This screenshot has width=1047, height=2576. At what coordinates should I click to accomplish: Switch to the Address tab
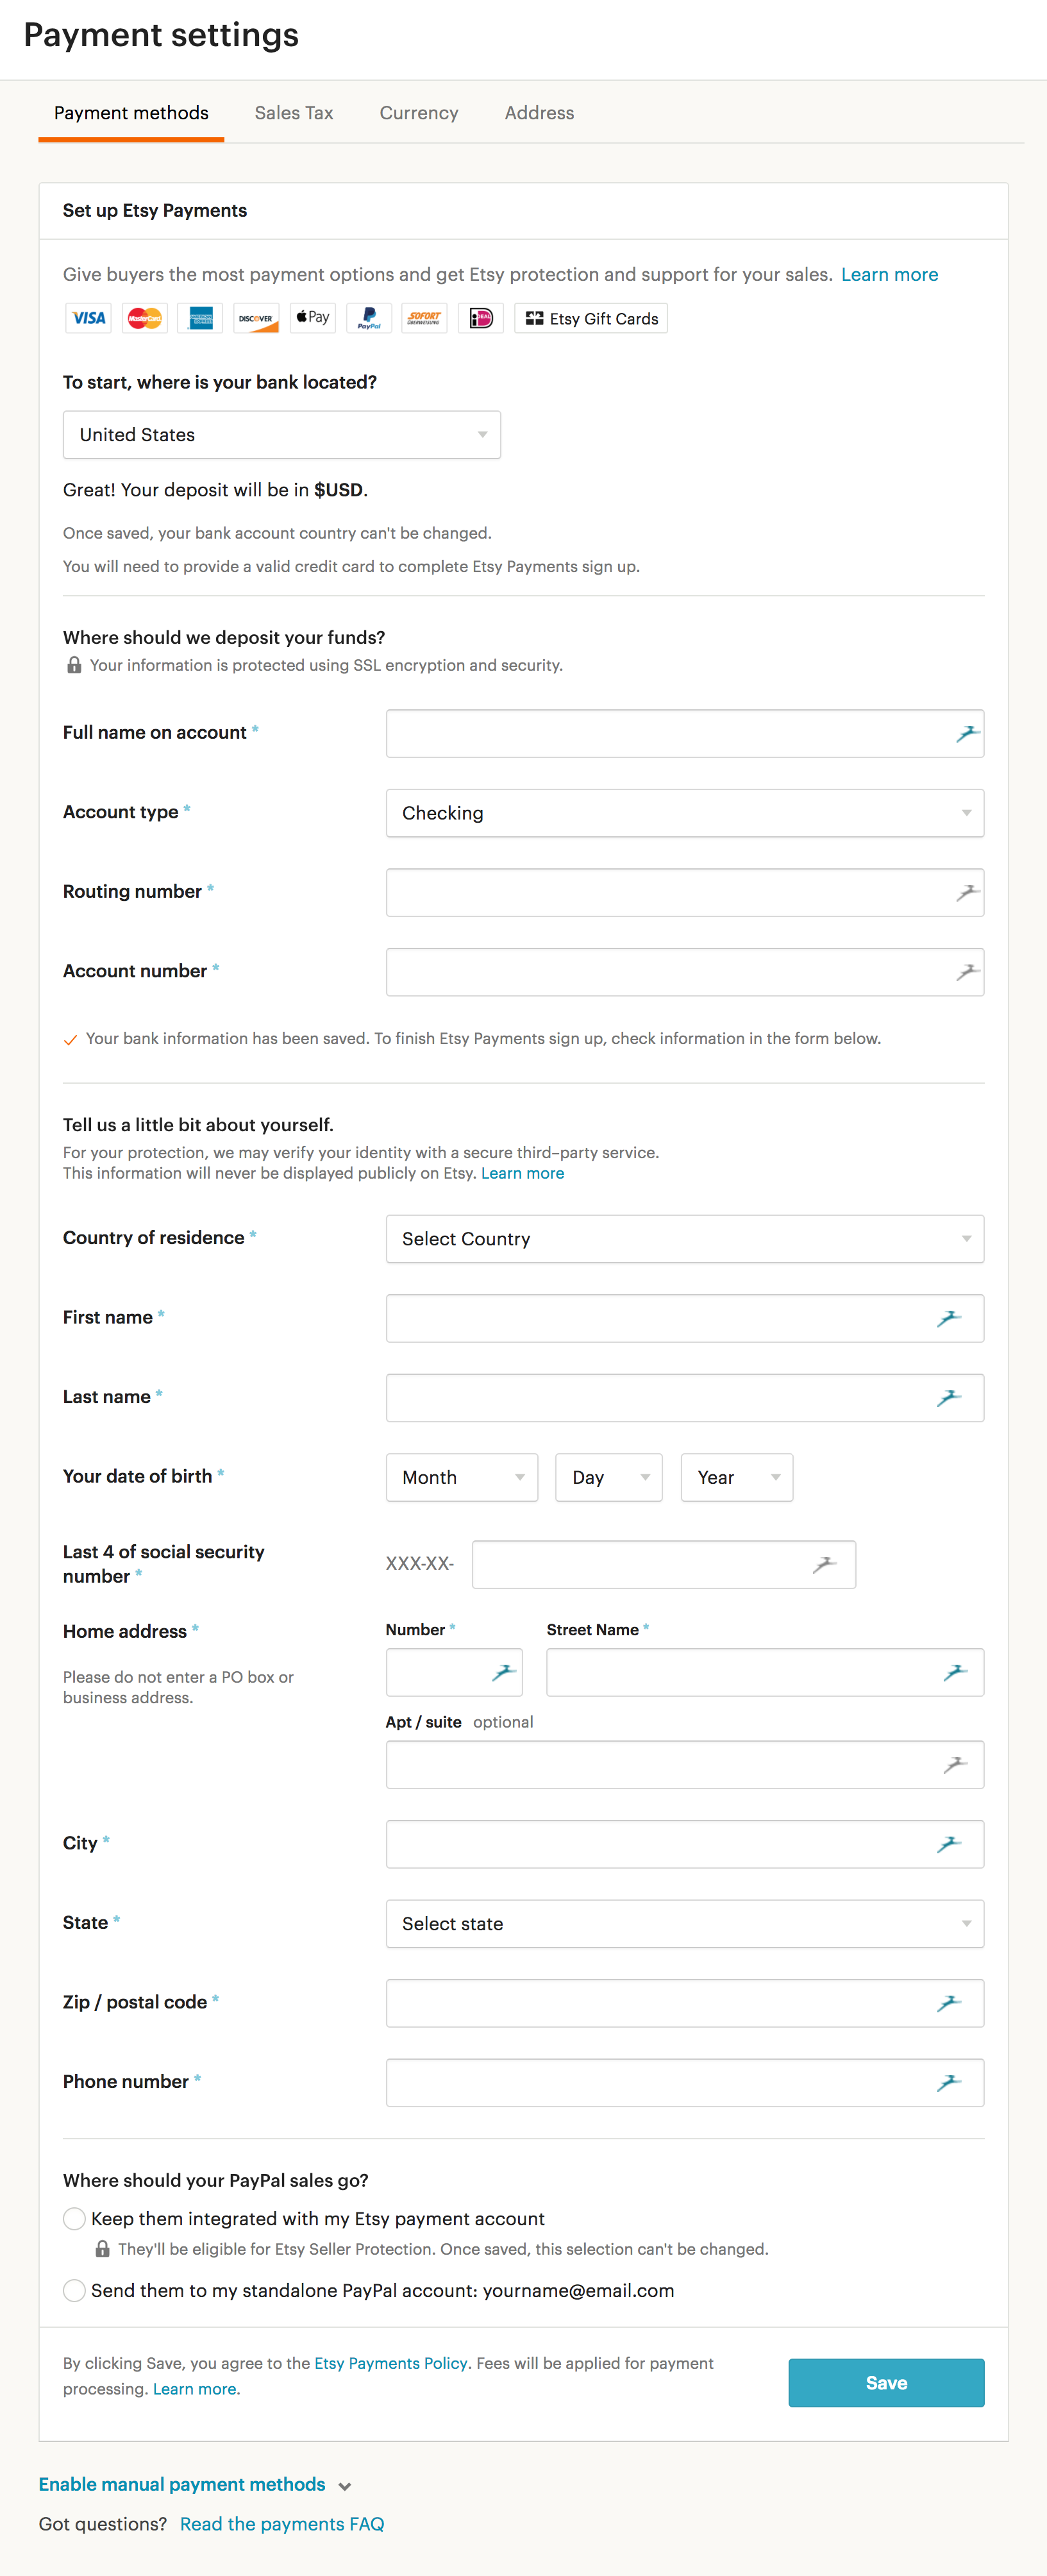(x=539, y=113)
